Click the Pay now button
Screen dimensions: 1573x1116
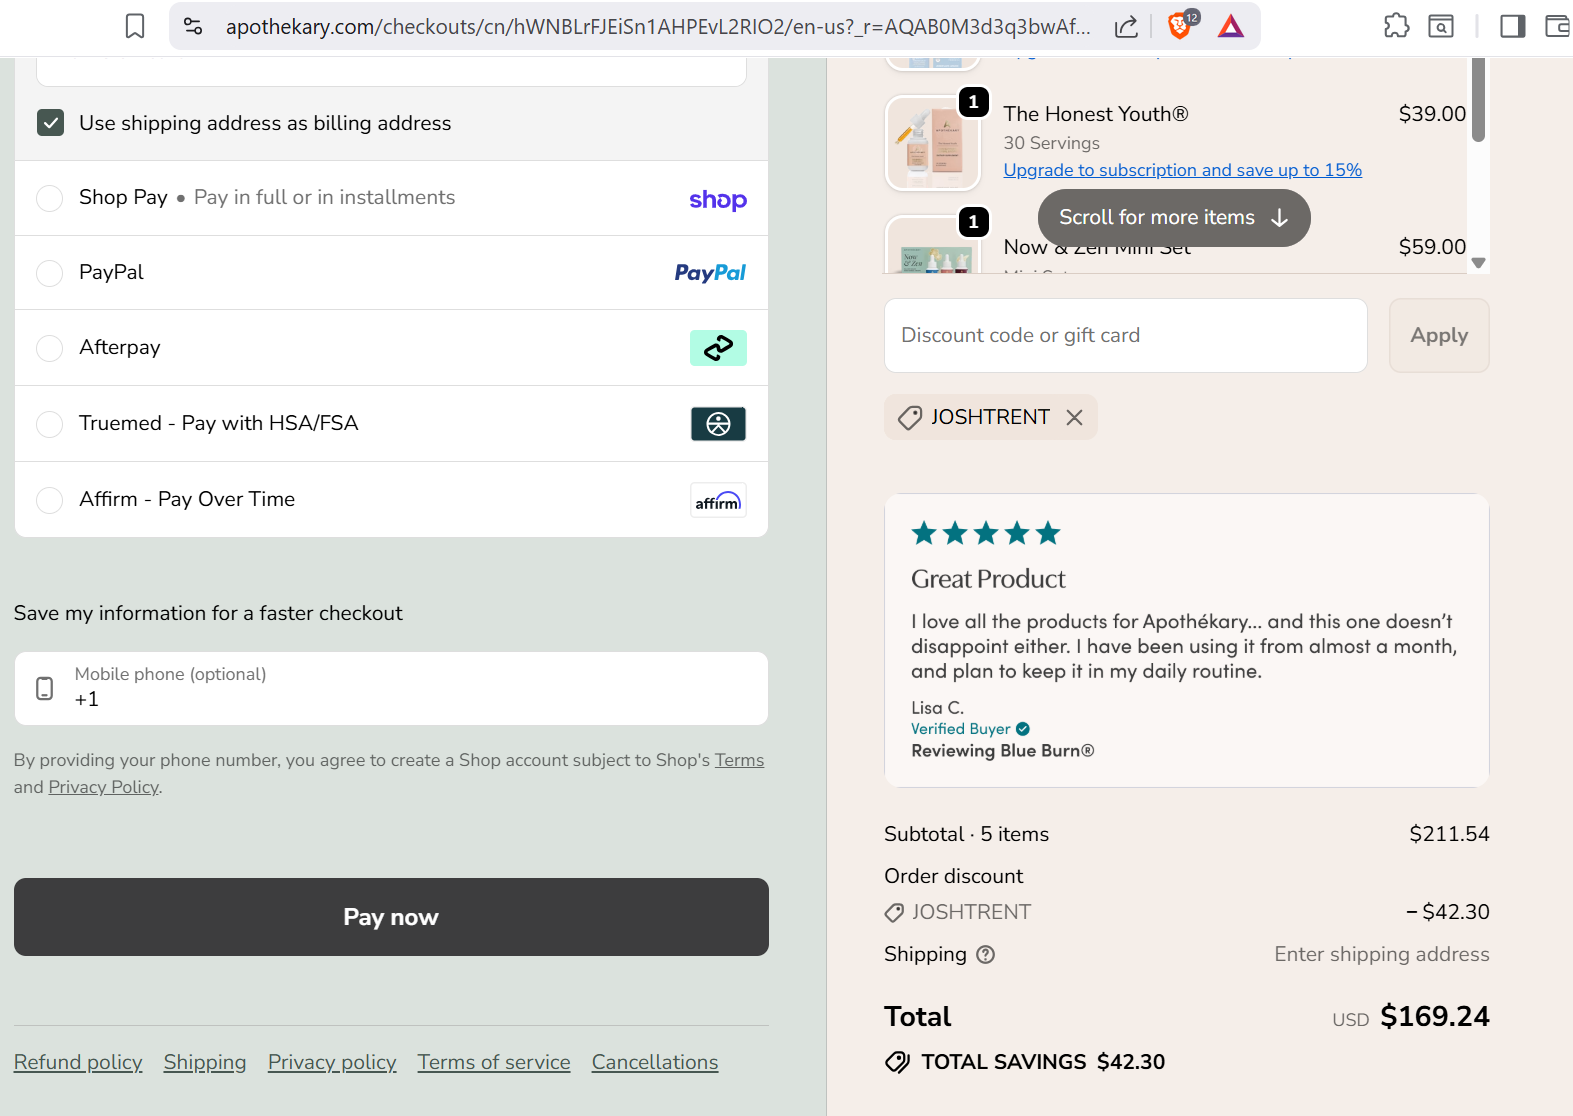point(391,917)
